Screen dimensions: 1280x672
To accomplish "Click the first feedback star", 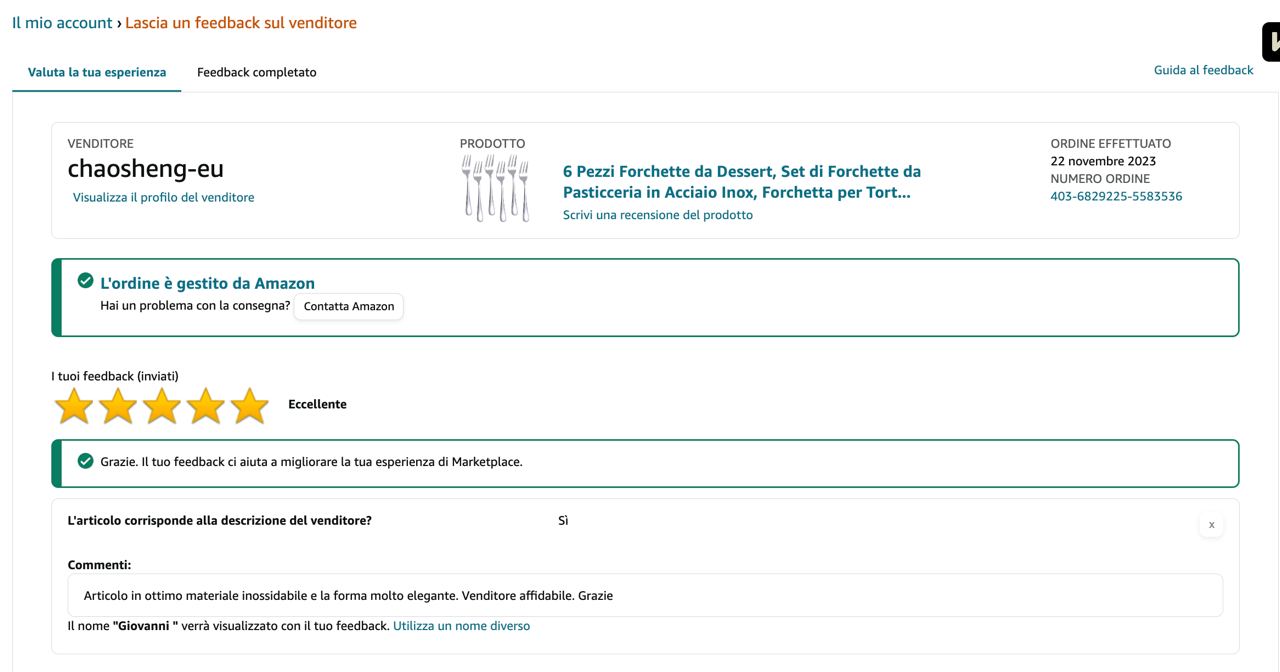I will 73,406.
